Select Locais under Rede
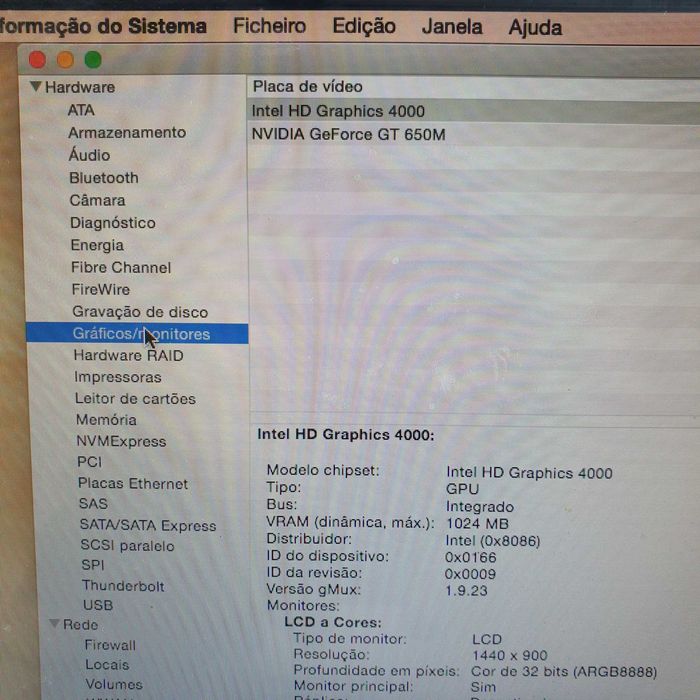This screenshot has width=700, height=700. pyautogui.click(x=107, y=665)
